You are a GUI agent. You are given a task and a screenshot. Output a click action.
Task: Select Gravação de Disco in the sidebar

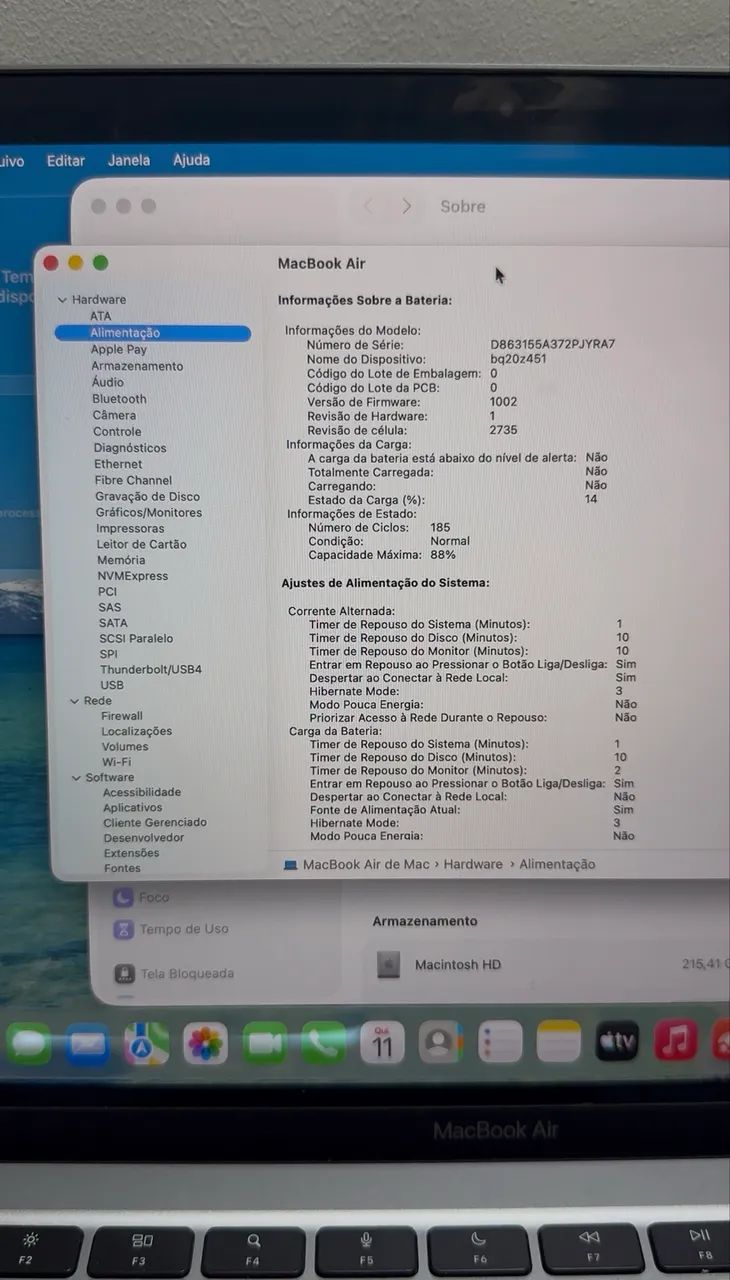click(147, 496)
